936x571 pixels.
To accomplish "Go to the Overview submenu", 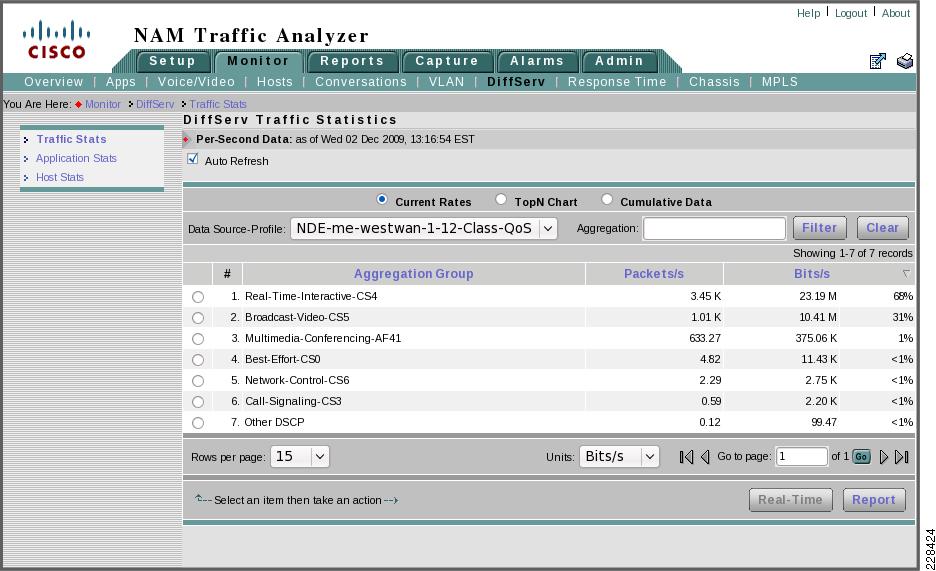I will click(54, 82).
